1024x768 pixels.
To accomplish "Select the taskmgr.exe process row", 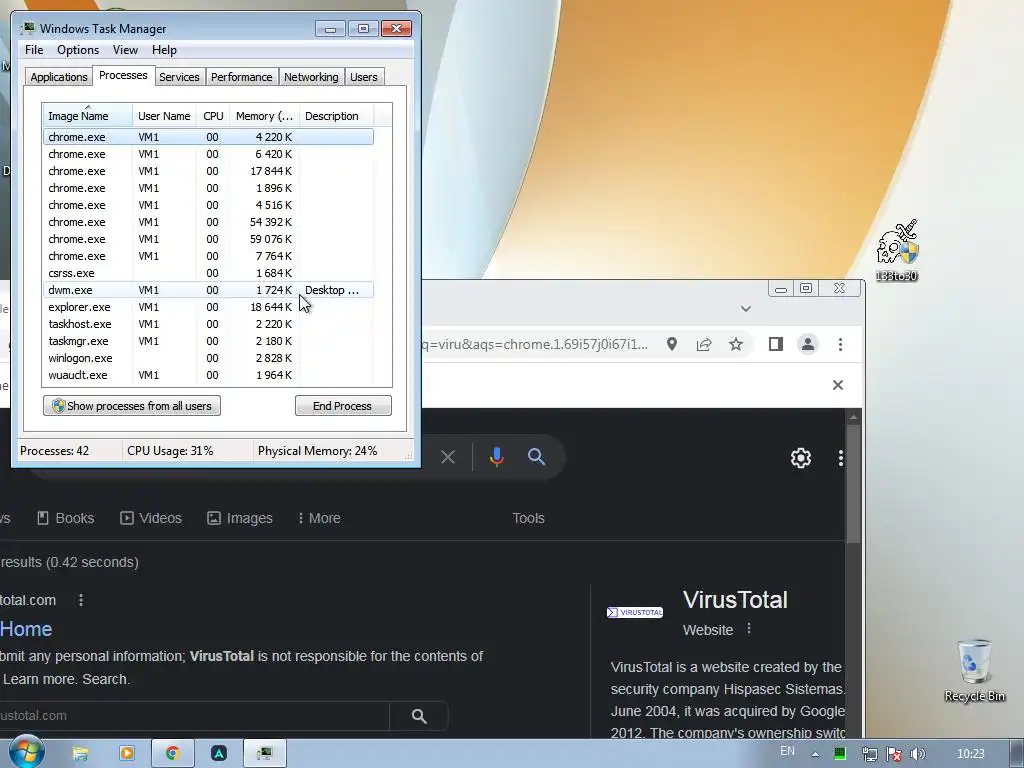I will (208, 341).
